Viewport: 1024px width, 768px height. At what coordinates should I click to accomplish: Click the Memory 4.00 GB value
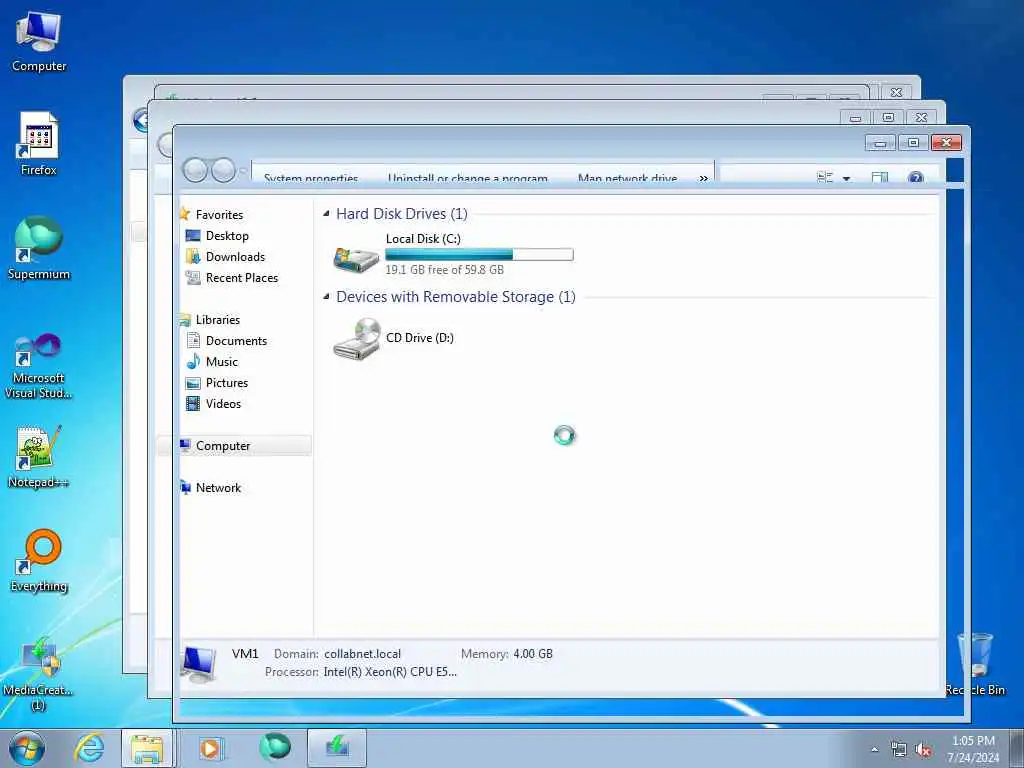[533, 654]
